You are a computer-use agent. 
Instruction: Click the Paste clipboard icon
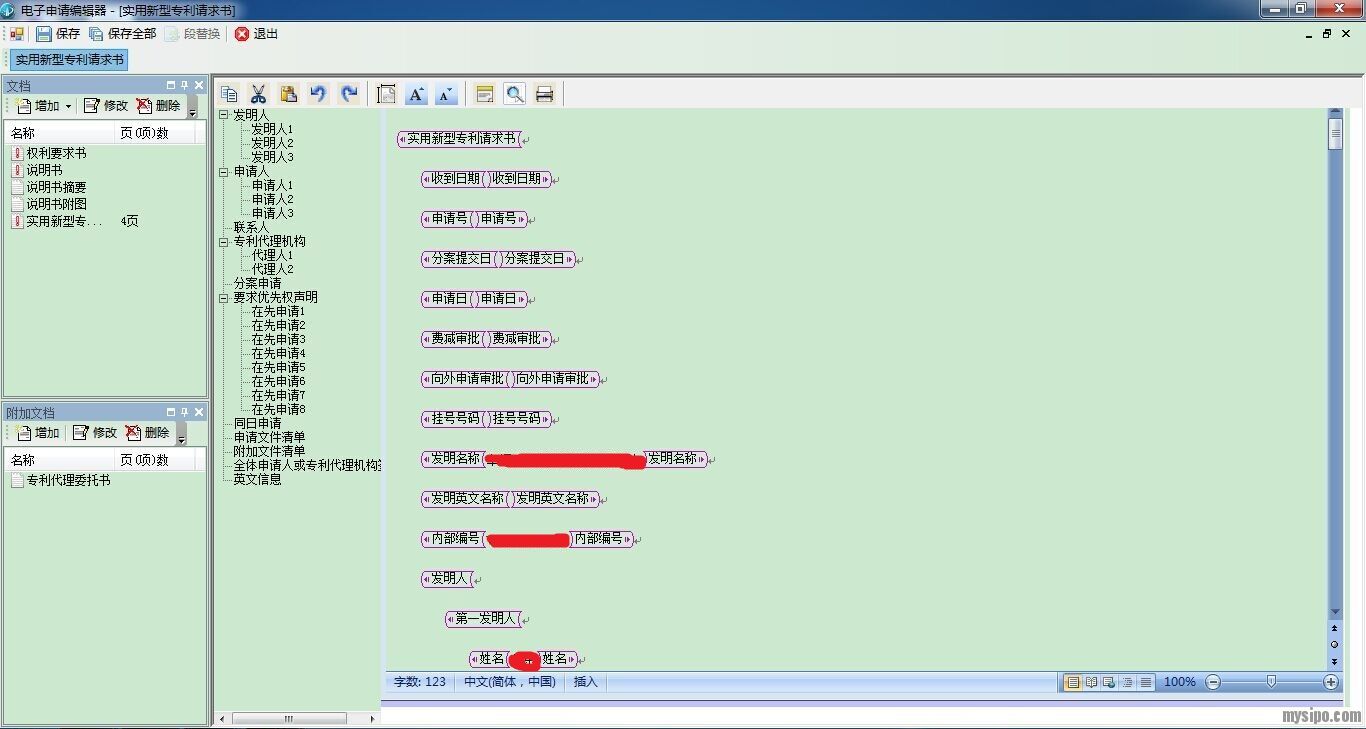click(x=288, y=94)
